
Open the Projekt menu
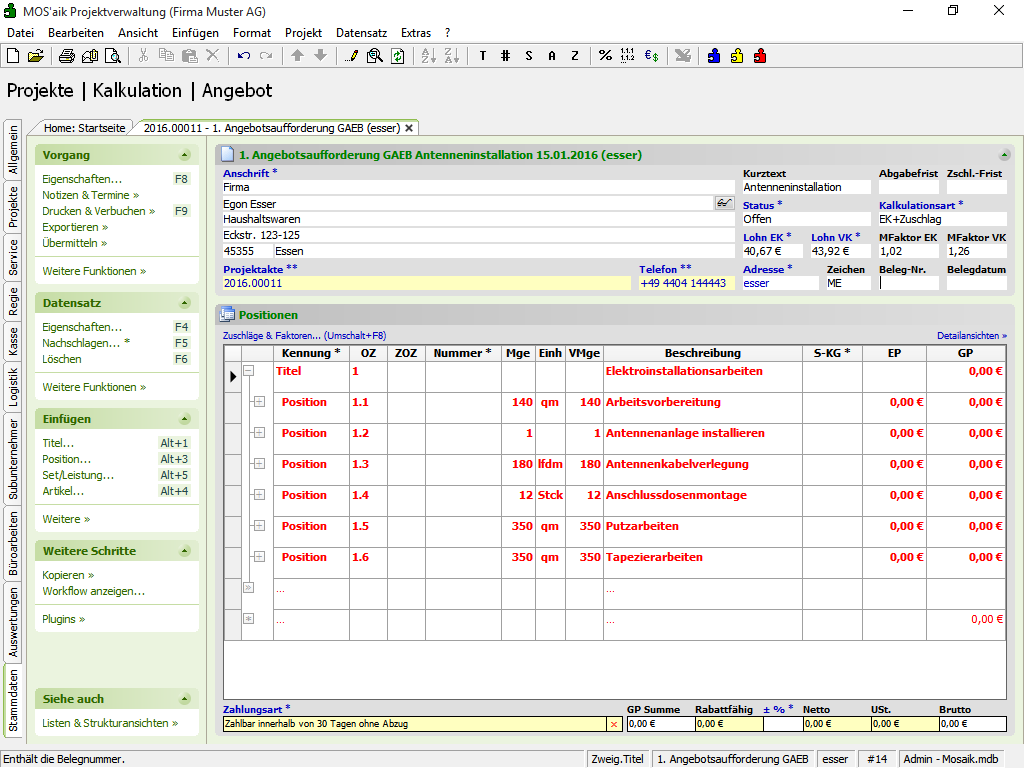click(303, 33)
